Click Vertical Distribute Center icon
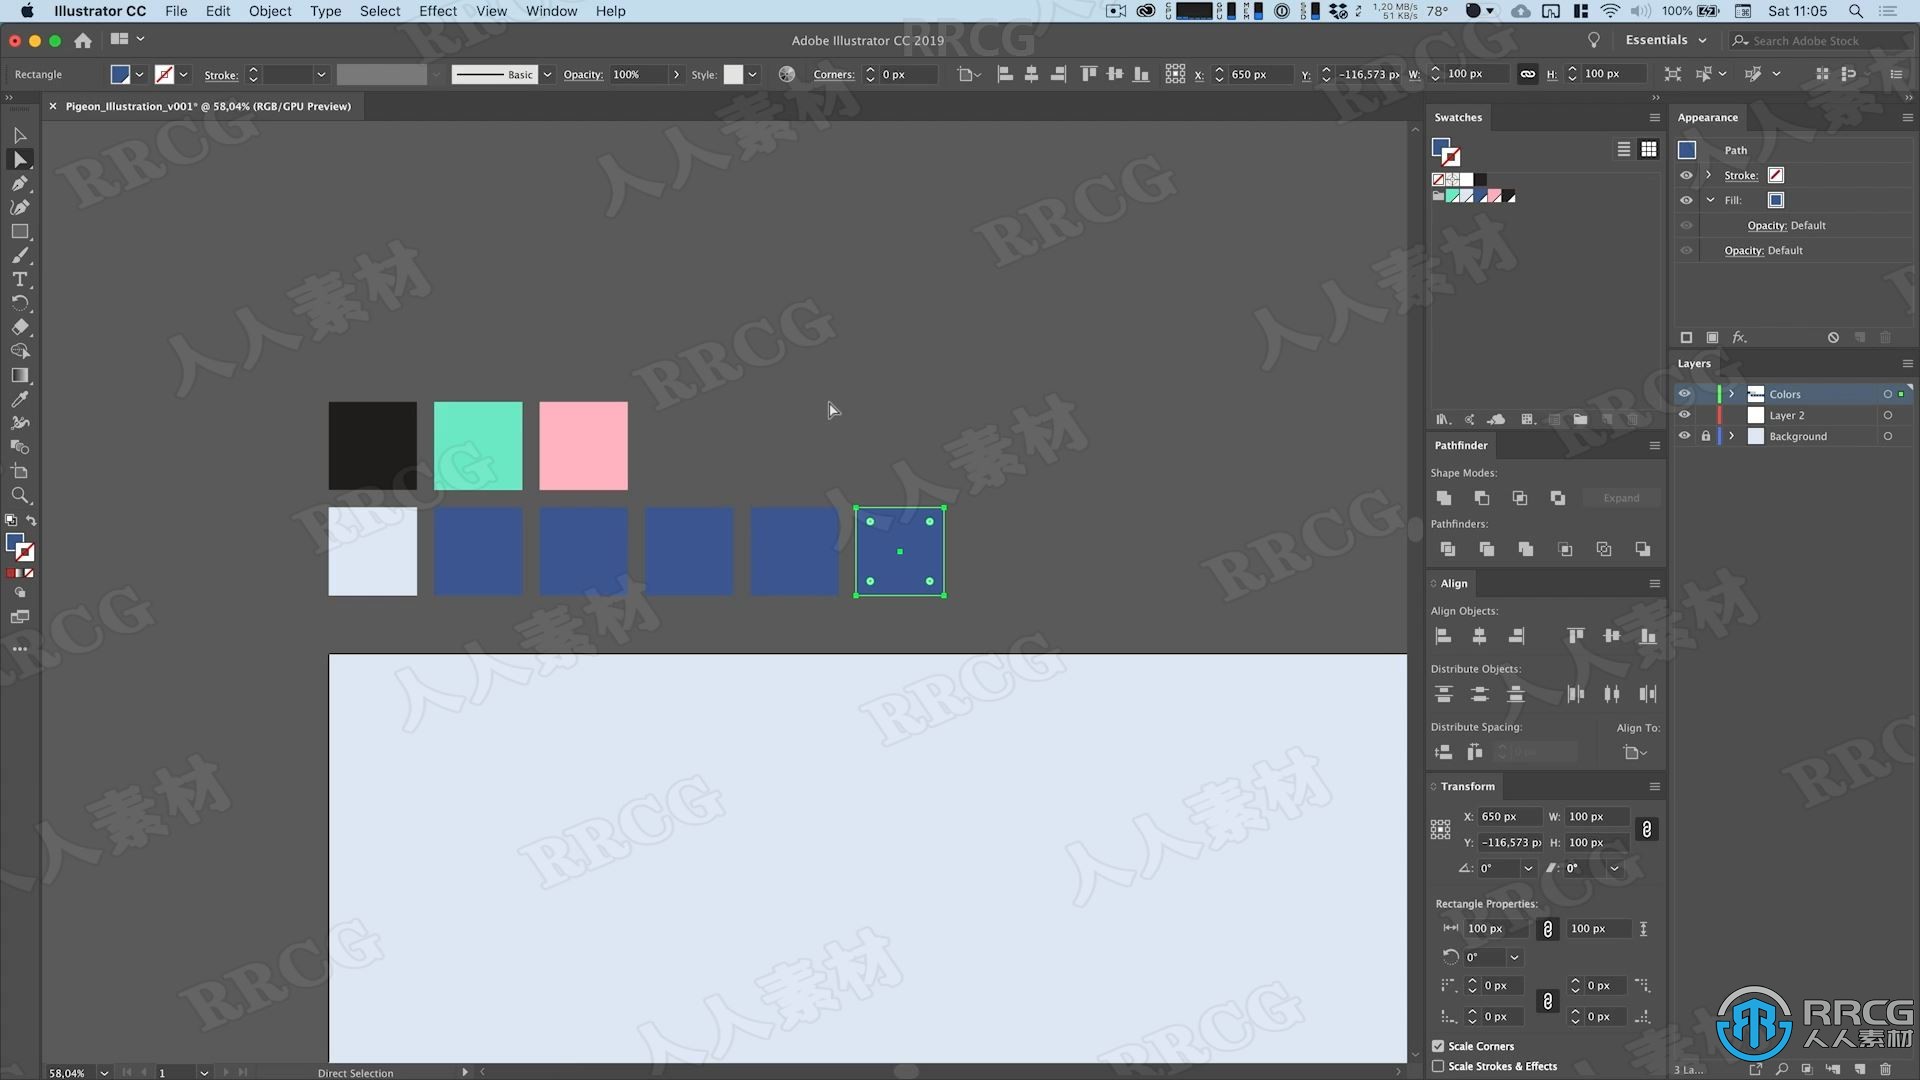 (x=1480, y=694)
